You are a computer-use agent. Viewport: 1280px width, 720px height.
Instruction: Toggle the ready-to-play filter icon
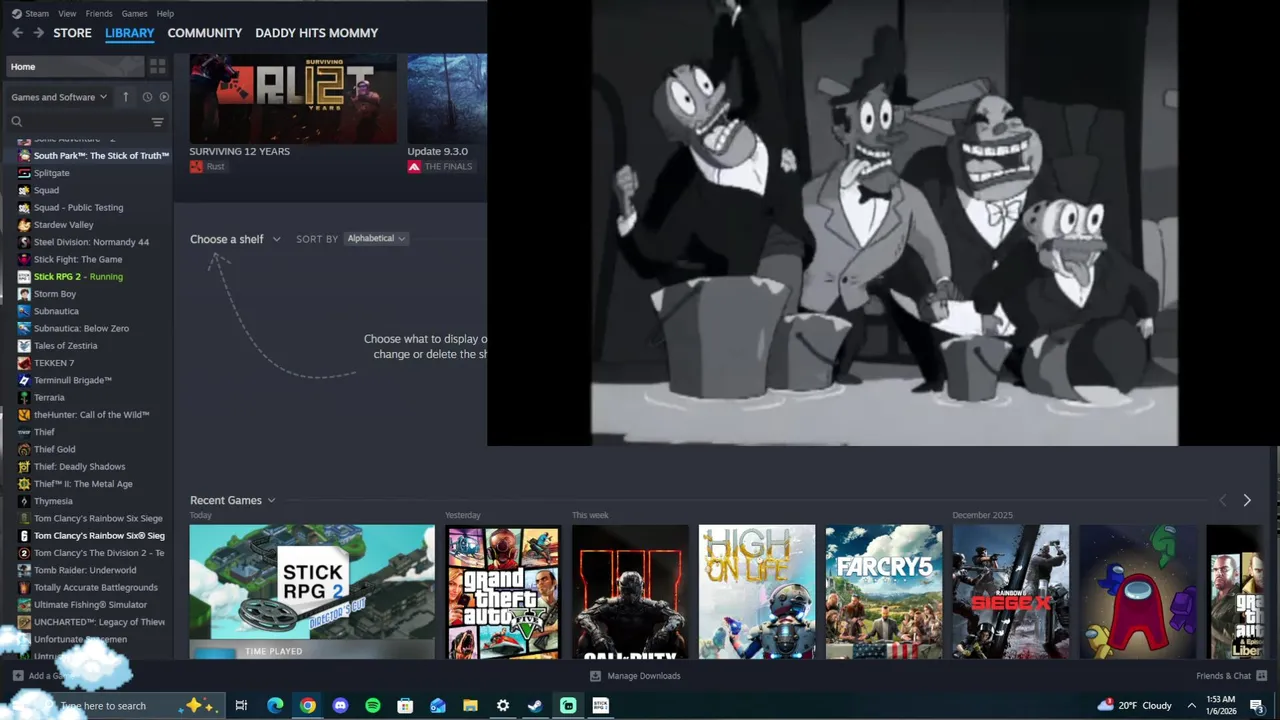[164, 97]
